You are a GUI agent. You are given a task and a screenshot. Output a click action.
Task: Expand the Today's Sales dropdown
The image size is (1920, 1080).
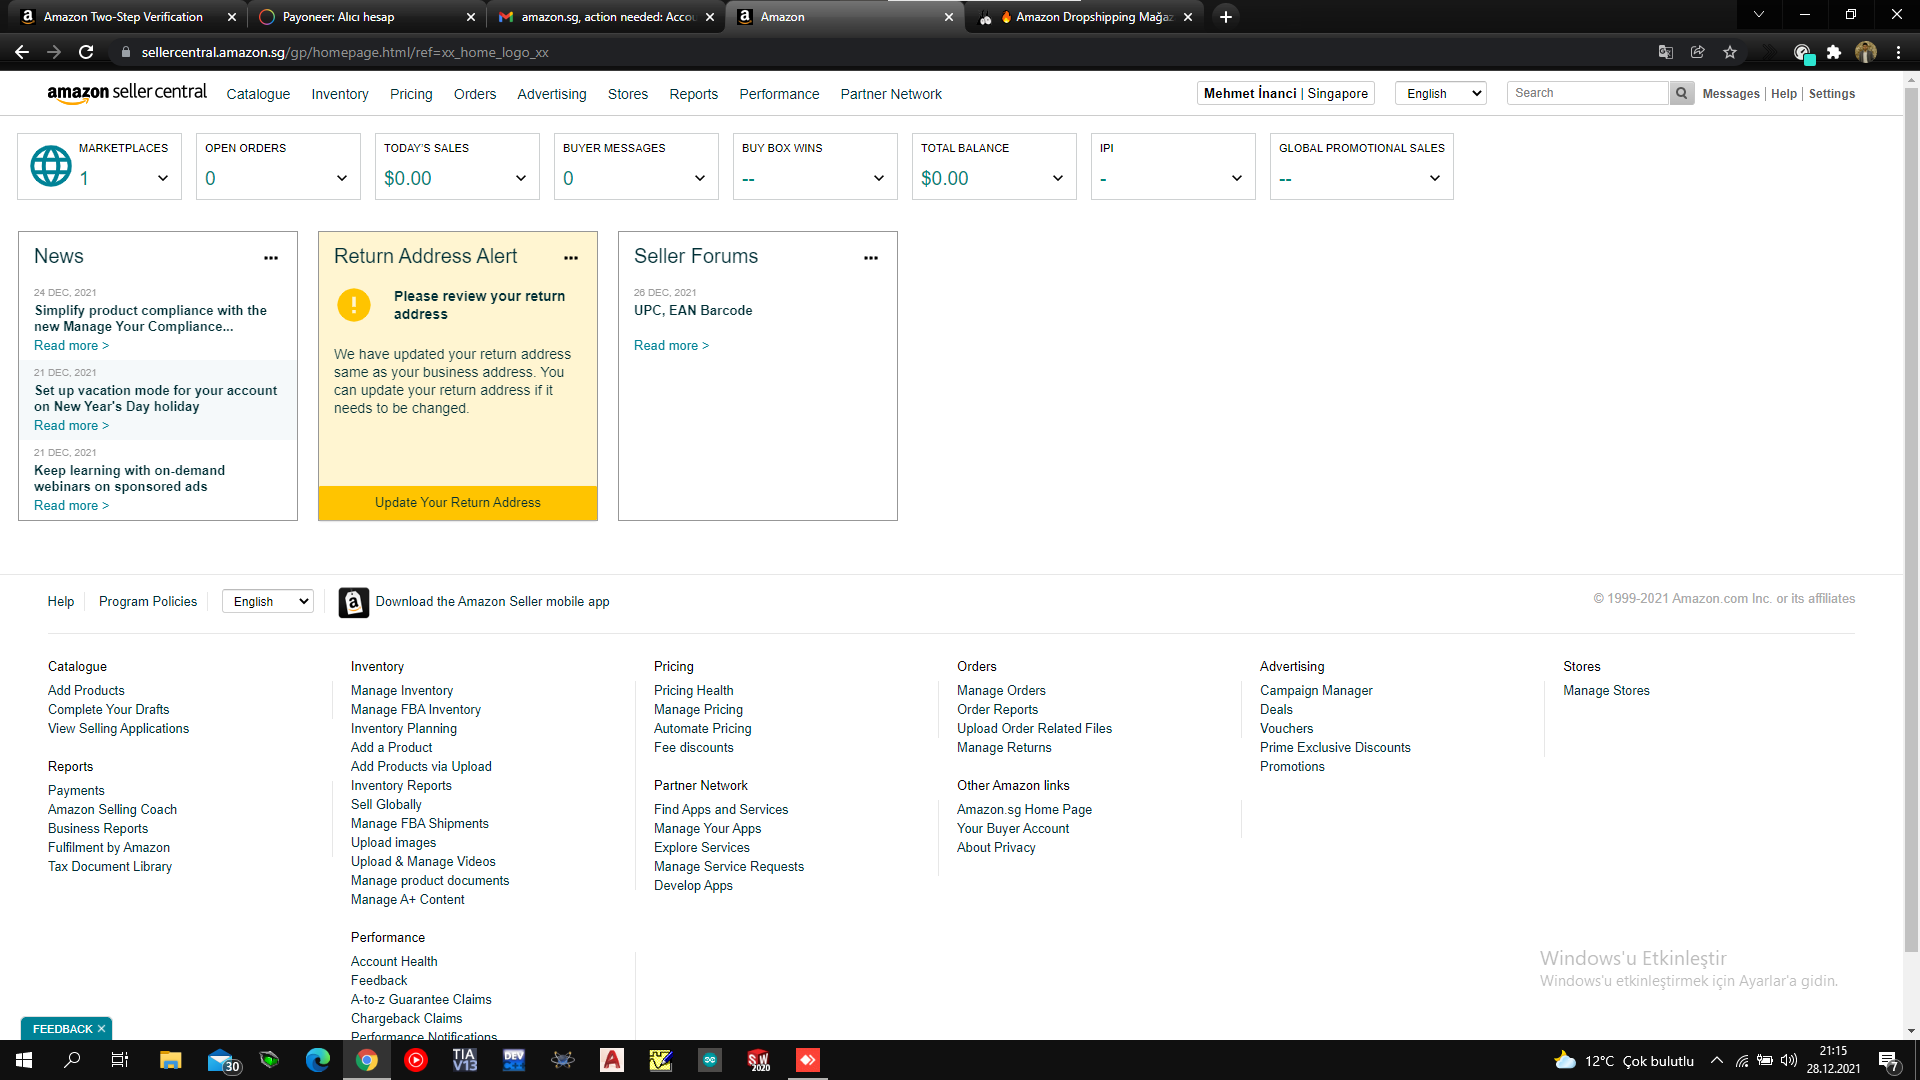pyautogui.click(x=520, y=178)
